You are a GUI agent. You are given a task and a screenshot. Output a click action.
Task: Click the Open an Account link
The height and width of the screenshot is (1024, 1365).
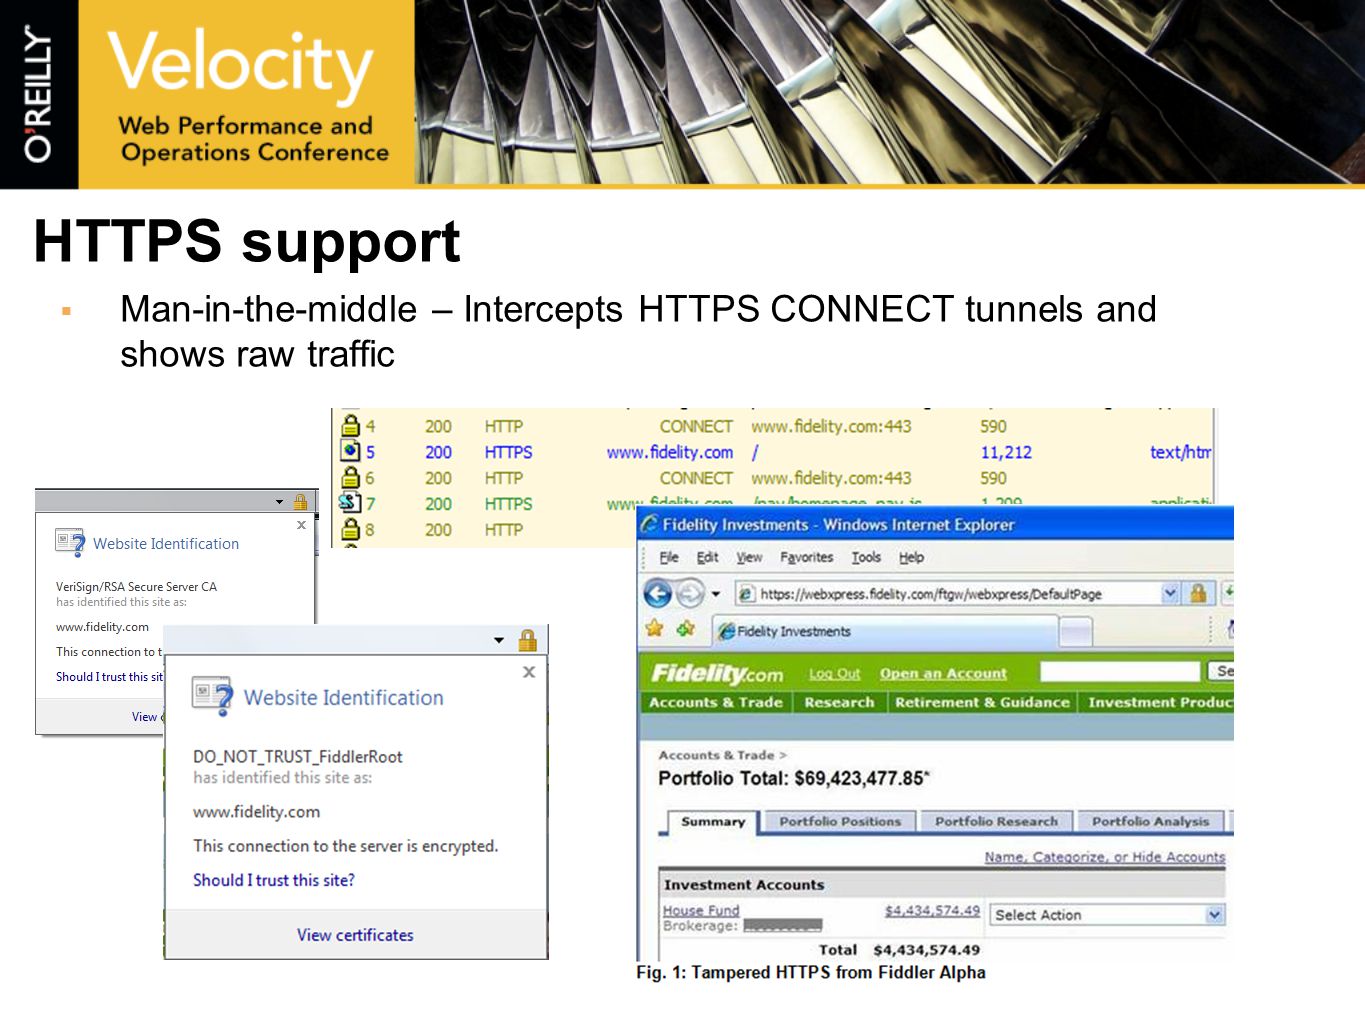[943, 674]
